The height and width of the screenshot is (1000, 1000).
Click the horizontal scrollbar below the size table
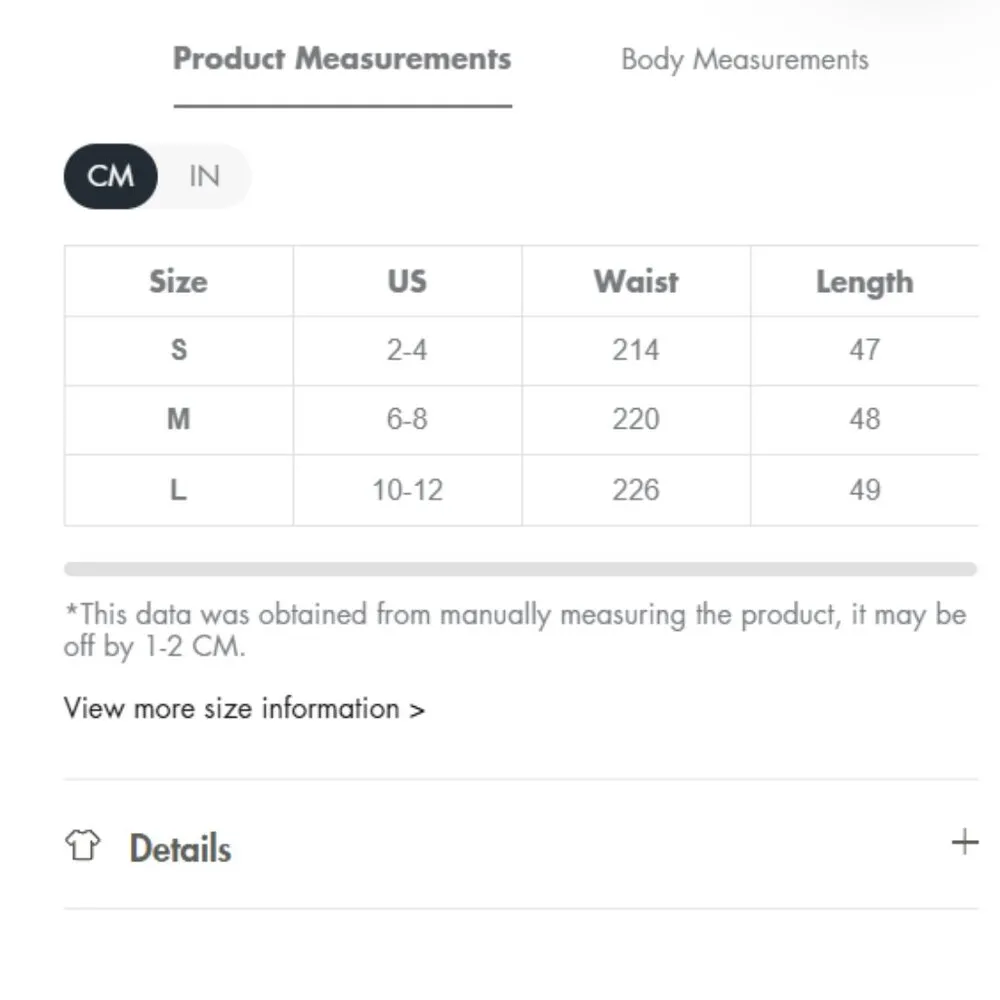(520, 569)
